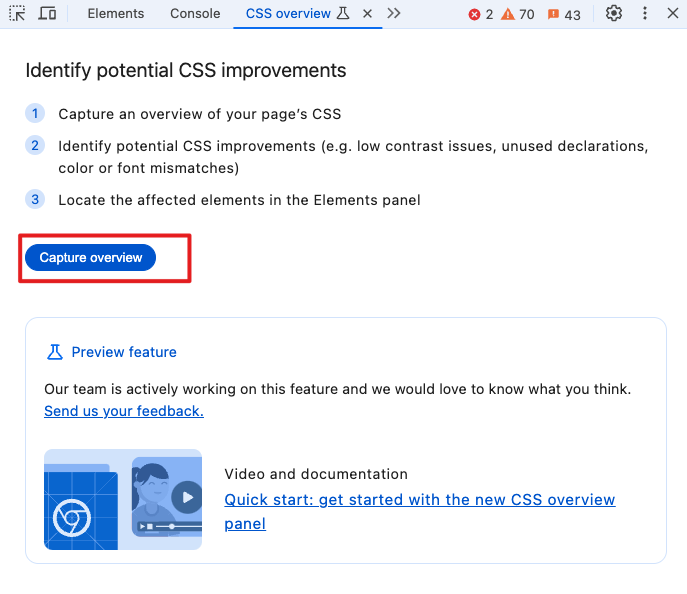Viewport: 687px width, 594px height.
Task: Open the three-dot customize menu
Action: click(645, 14)
